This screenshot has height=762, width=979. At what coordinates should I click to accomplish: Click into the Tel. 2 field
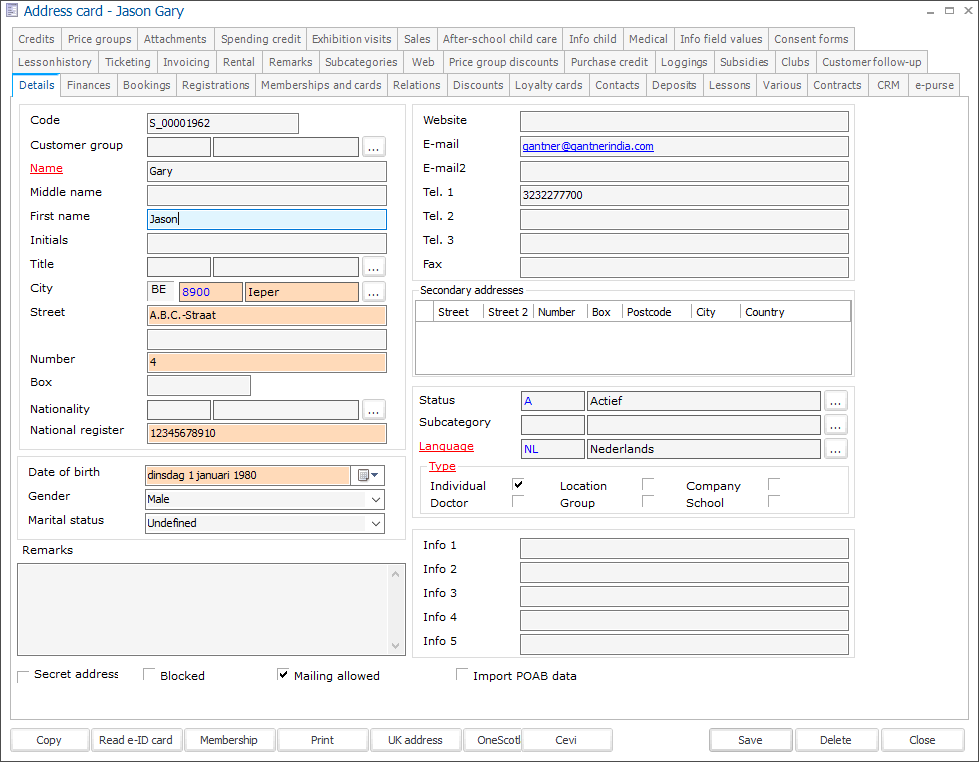tap(684, 219)
